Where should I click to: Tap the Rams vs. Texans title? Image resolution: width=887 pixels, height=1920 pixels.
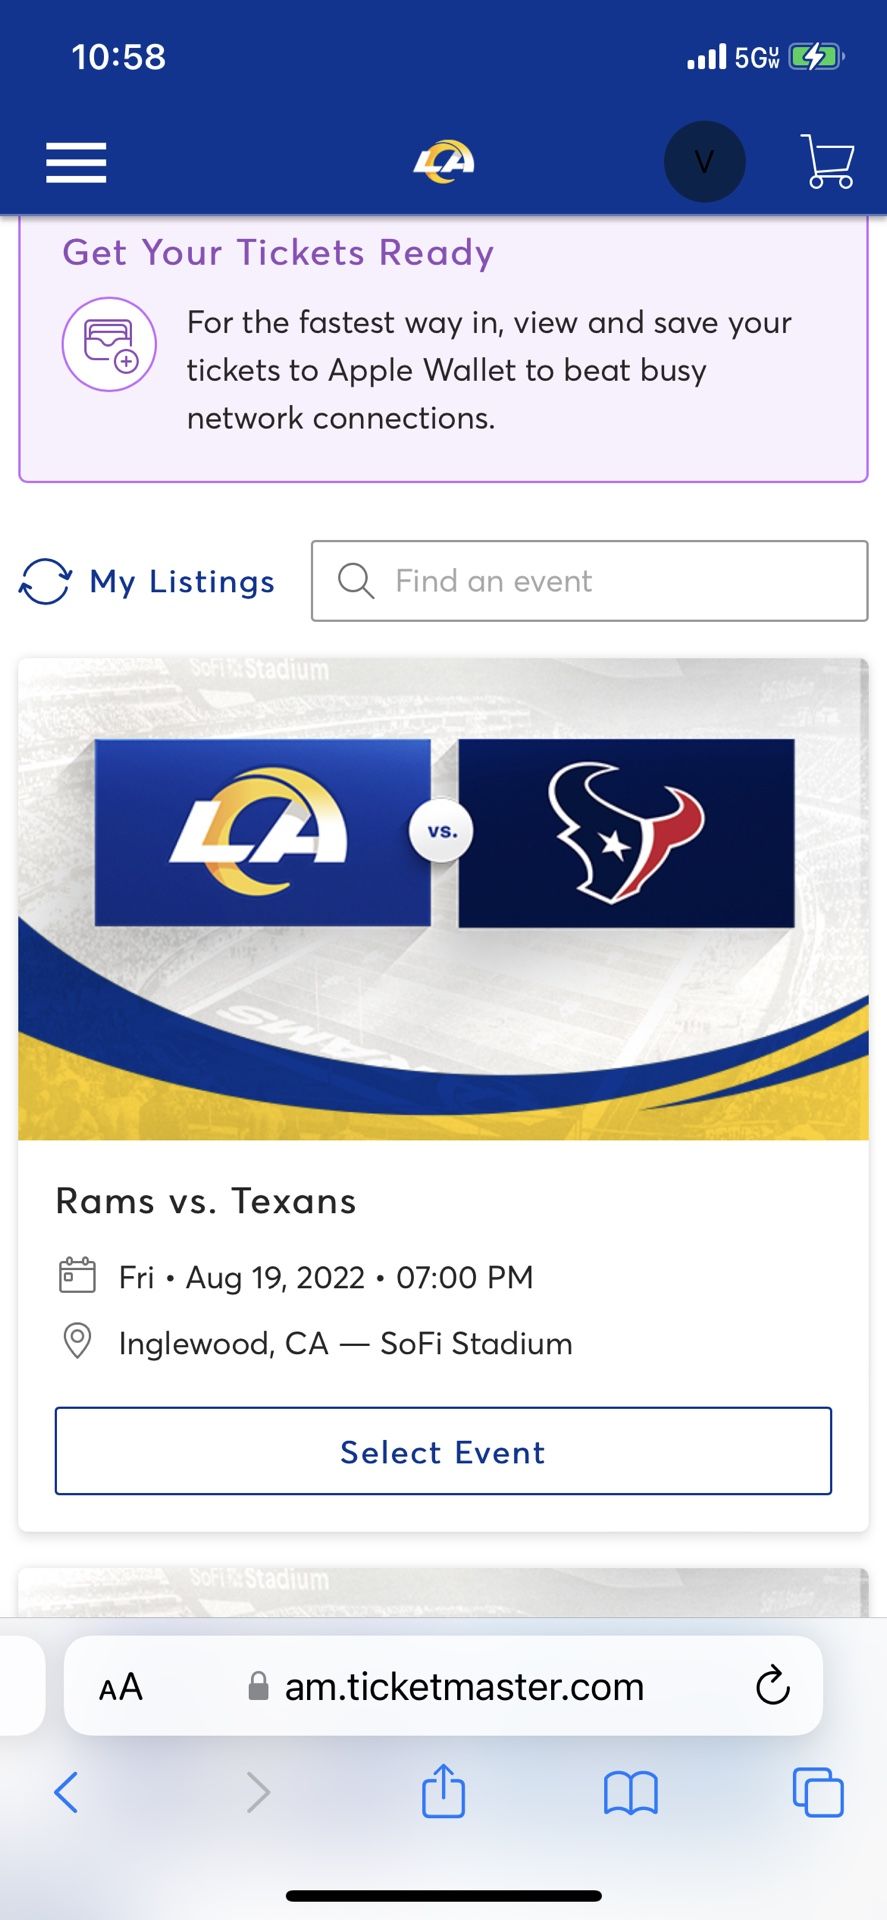pyautogui.click(x=206, y=1201)
